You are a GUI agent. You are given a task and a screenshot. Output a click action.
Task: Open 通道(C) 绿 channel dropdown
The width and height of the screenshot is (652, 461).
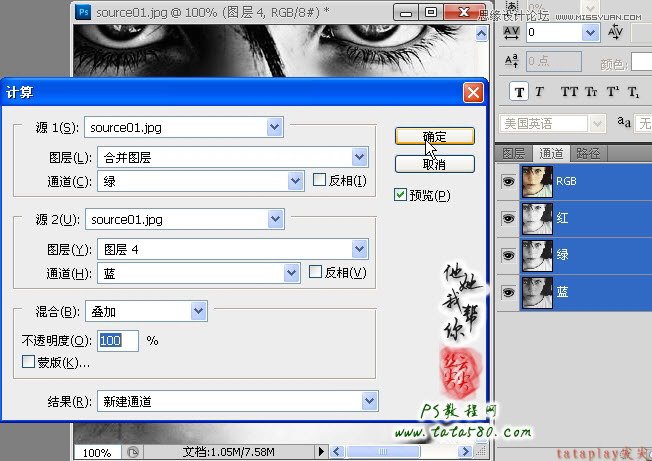[x=295, y=181]
